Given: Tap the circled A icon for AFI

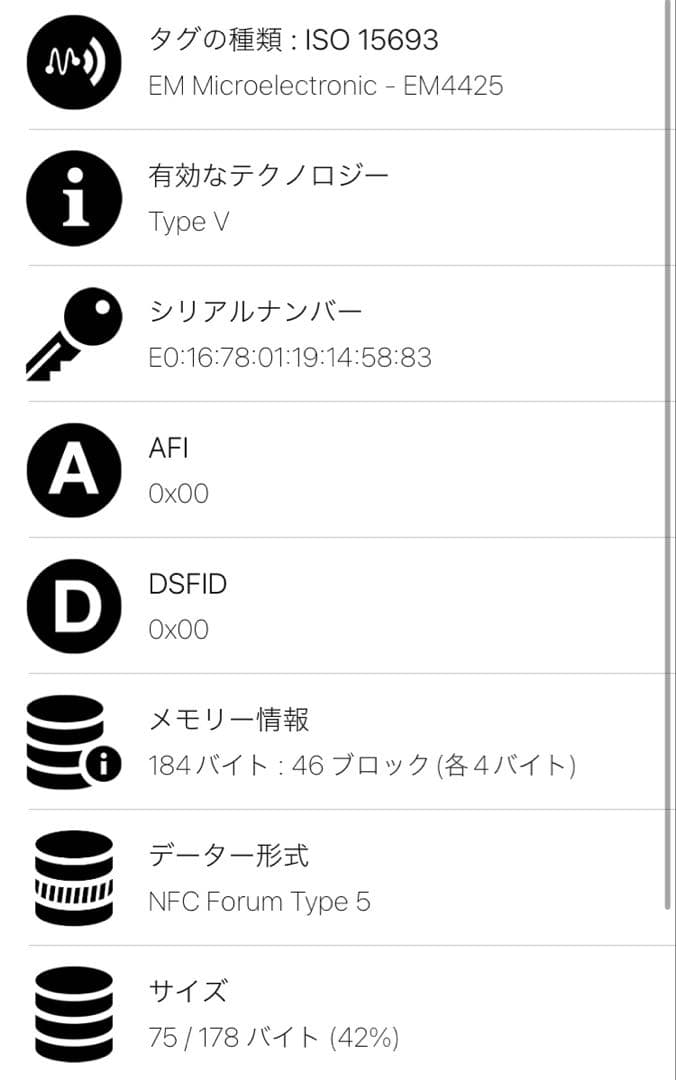Looking at the screenshot, I should 74,470.
